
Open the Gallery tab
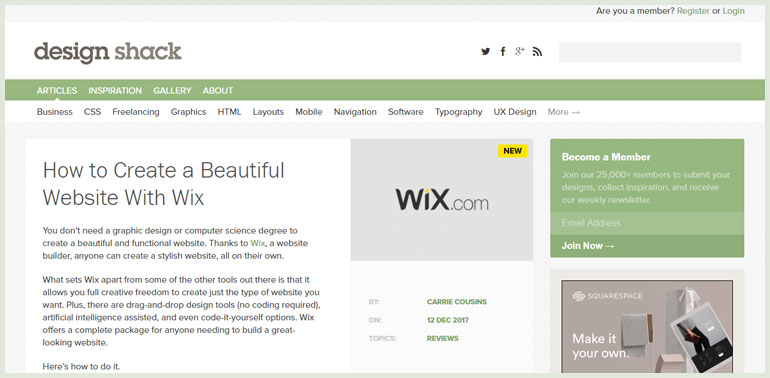[x=172, y=90]
